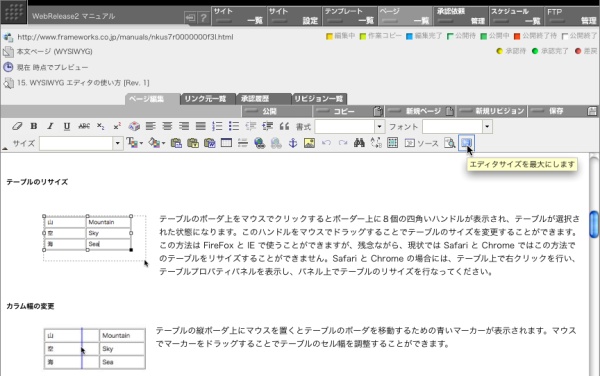This screenshot has width=600, height=376.
Task: Insert a bulleted list
Action: pos(234,126)
